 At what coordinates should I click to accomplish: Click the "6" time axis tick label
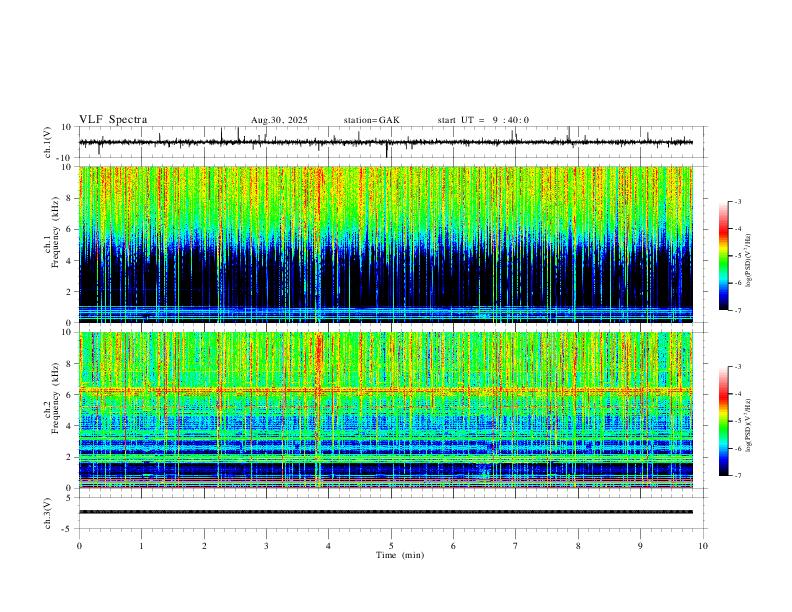tap(453, 546)
